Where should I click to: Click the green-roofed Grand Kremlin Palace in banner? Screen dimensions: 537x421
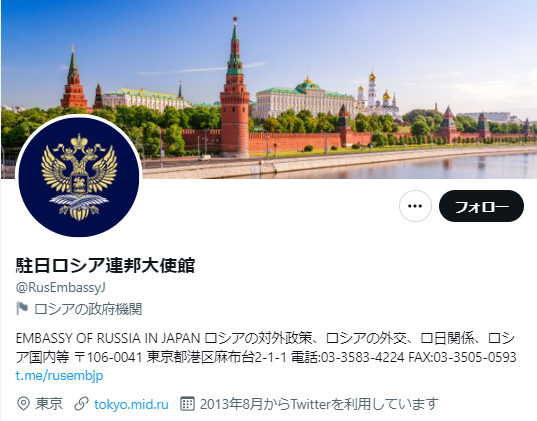tap(303, 98)
